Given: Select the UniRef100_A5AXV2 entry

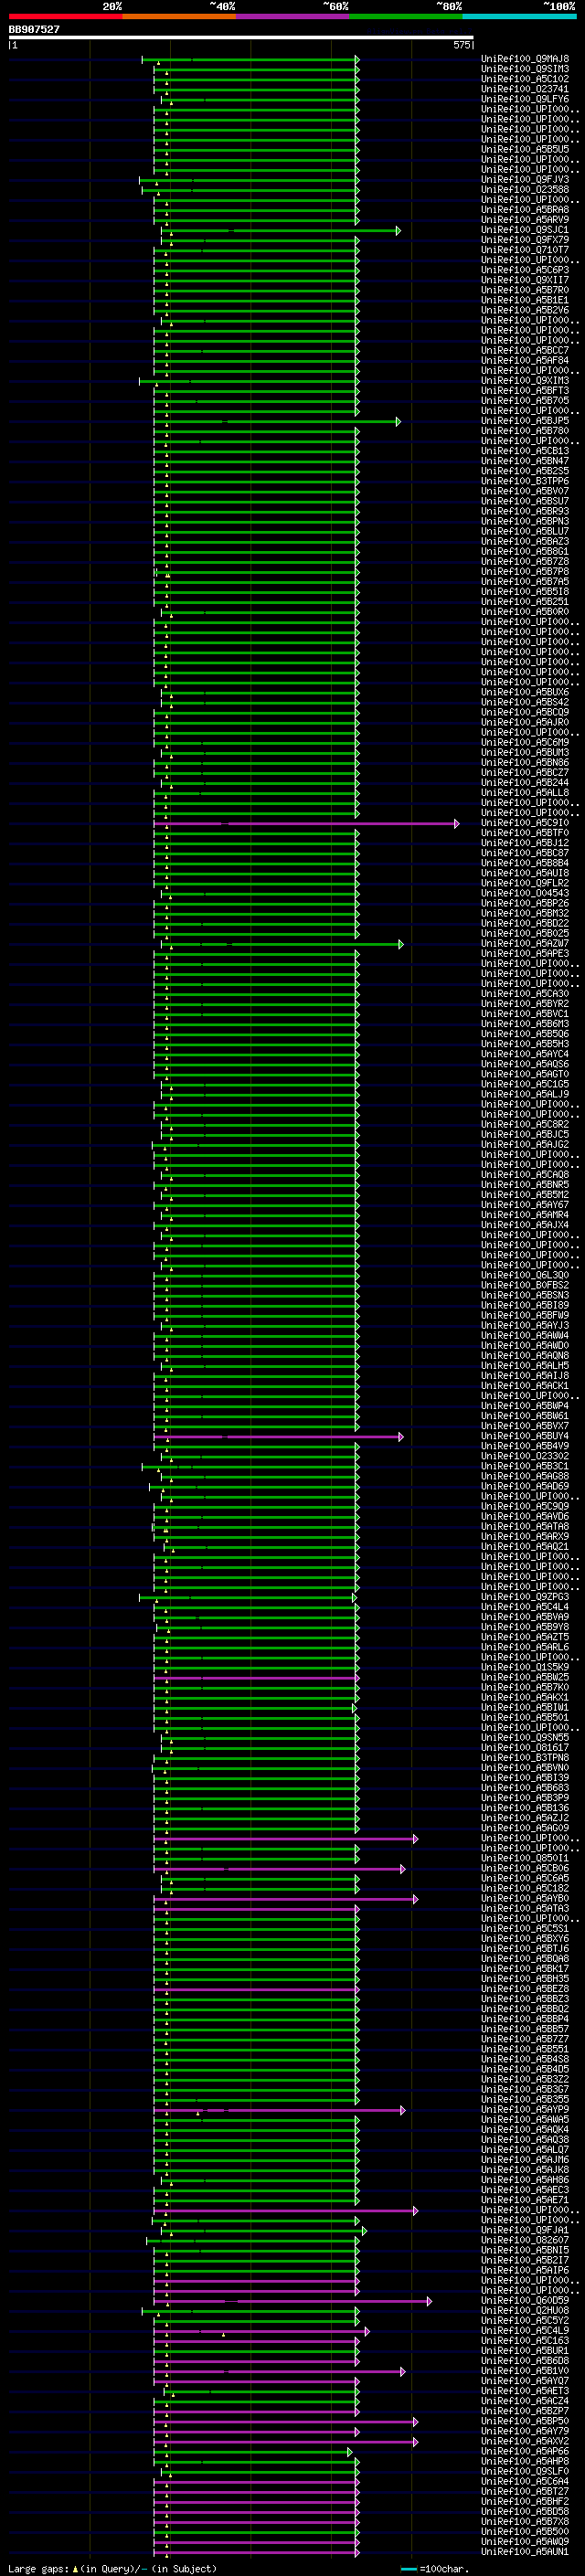Looking at the screenshot, I should 525,2441.
